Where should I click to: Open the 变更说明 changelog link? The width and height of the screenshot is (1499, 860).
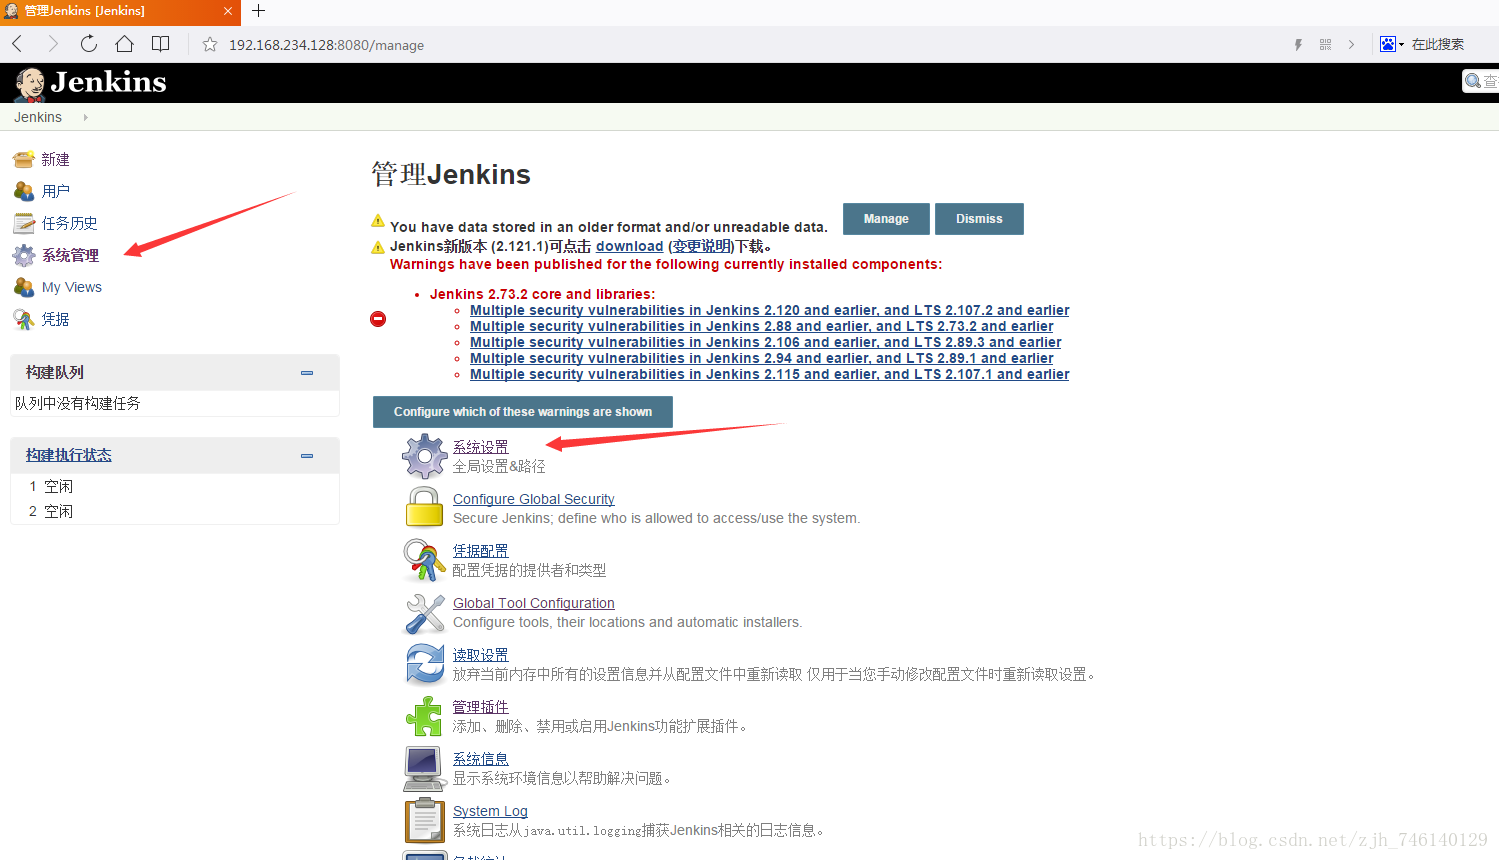point(701,246)
